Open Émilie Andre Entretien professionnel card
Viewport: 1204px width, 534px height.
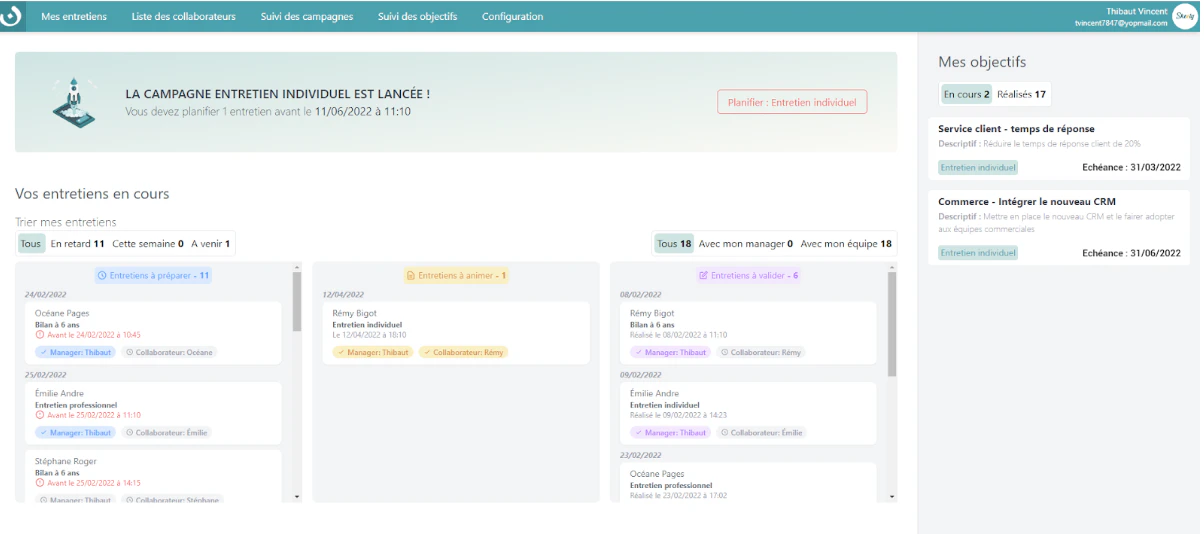click(153, 412)
